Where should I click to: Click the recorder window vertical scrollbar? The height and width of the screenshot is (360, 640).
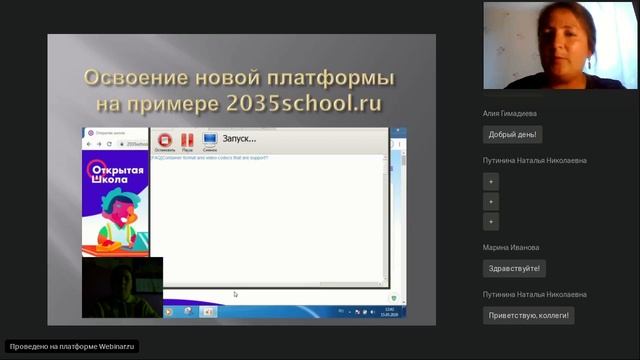point(385,218)
